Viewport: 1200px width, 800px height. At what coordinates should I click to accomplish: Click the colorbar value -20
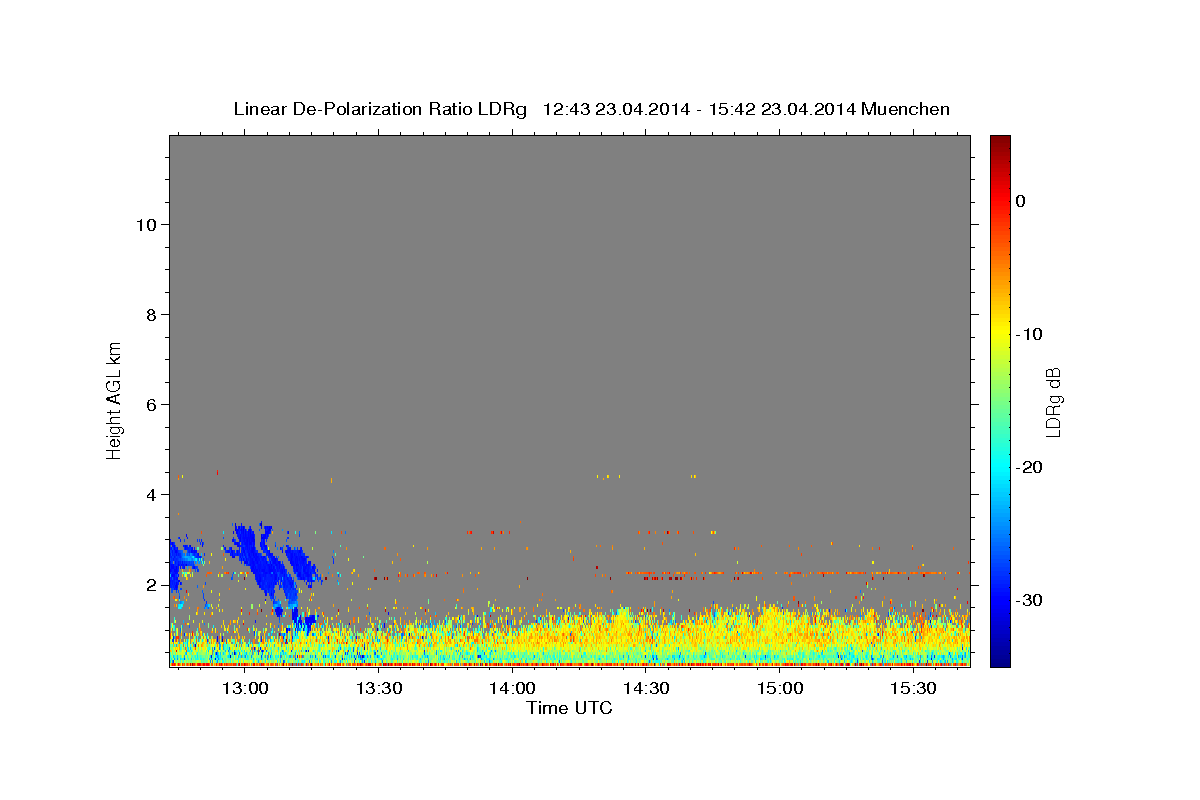pyautogui.click(x=1029, y=467)
